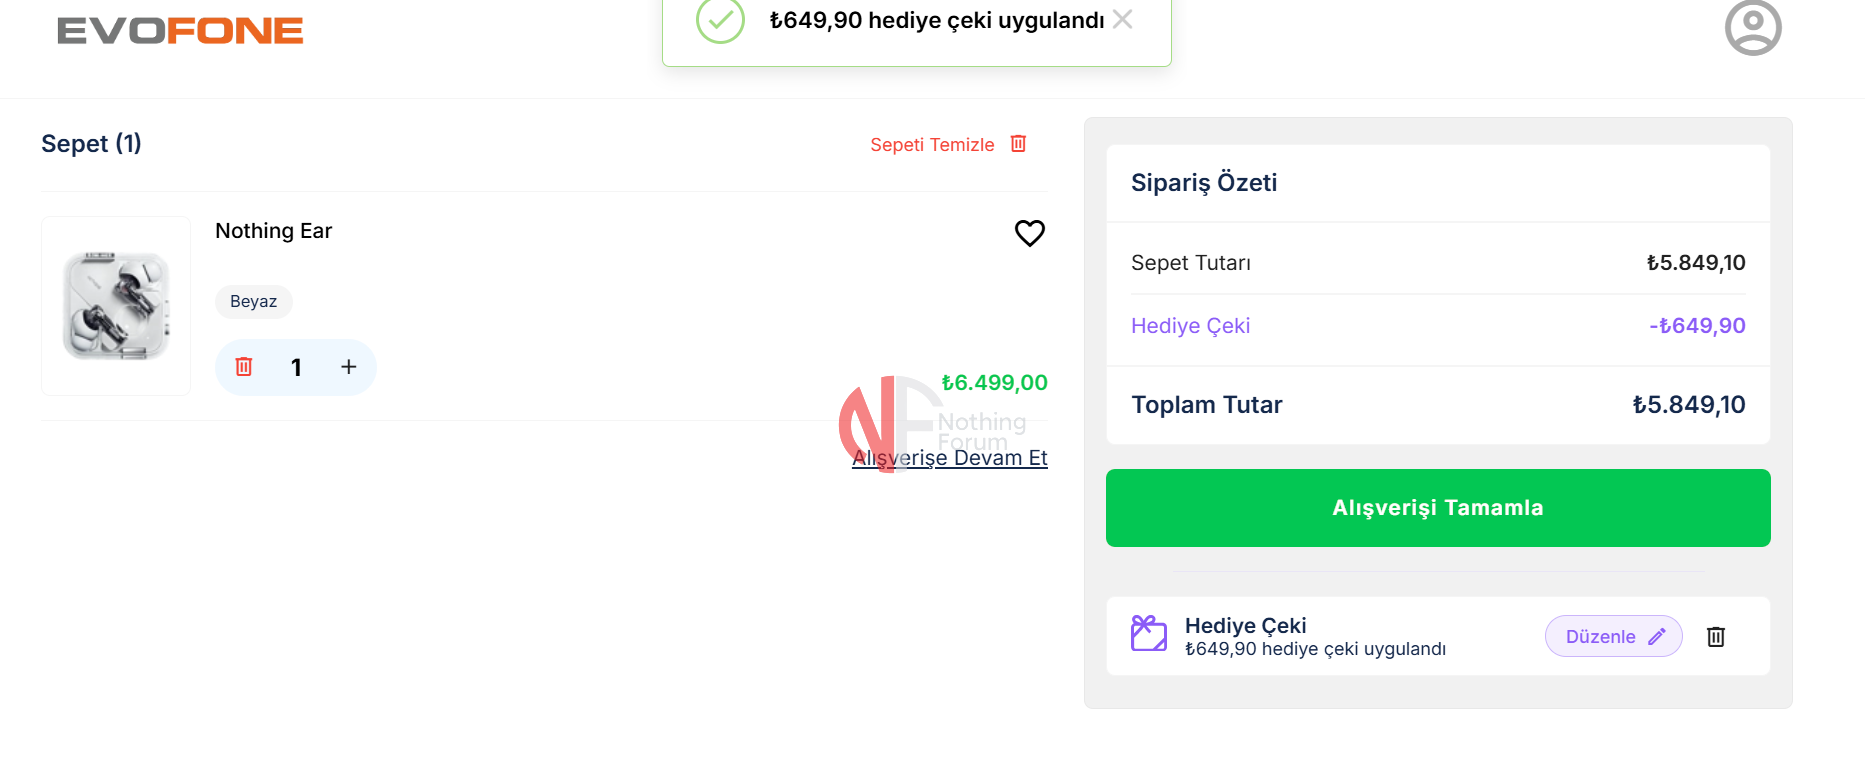
Task: Dismiss the gift voucher applied notification
Action: 1123,19
